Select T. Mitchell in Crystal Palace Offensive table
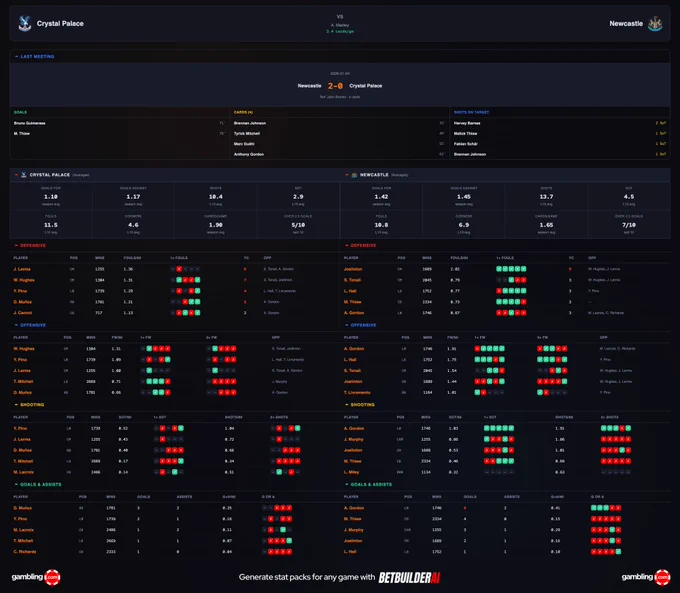 tap(23, 382)
